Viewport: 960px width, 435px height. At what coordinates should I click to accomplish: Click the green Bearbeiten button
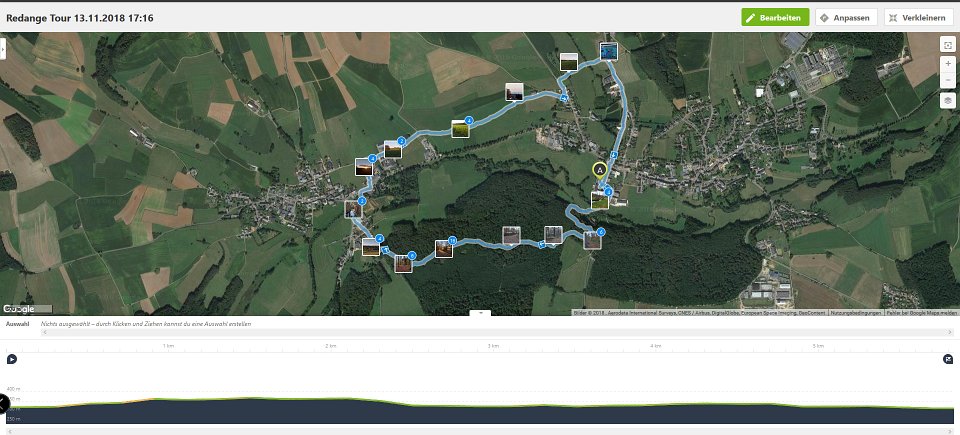point(775,18)
